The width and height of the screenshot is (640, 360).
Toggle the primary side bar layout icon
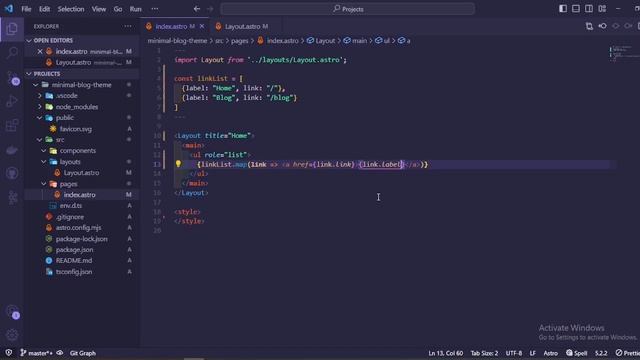563,9
